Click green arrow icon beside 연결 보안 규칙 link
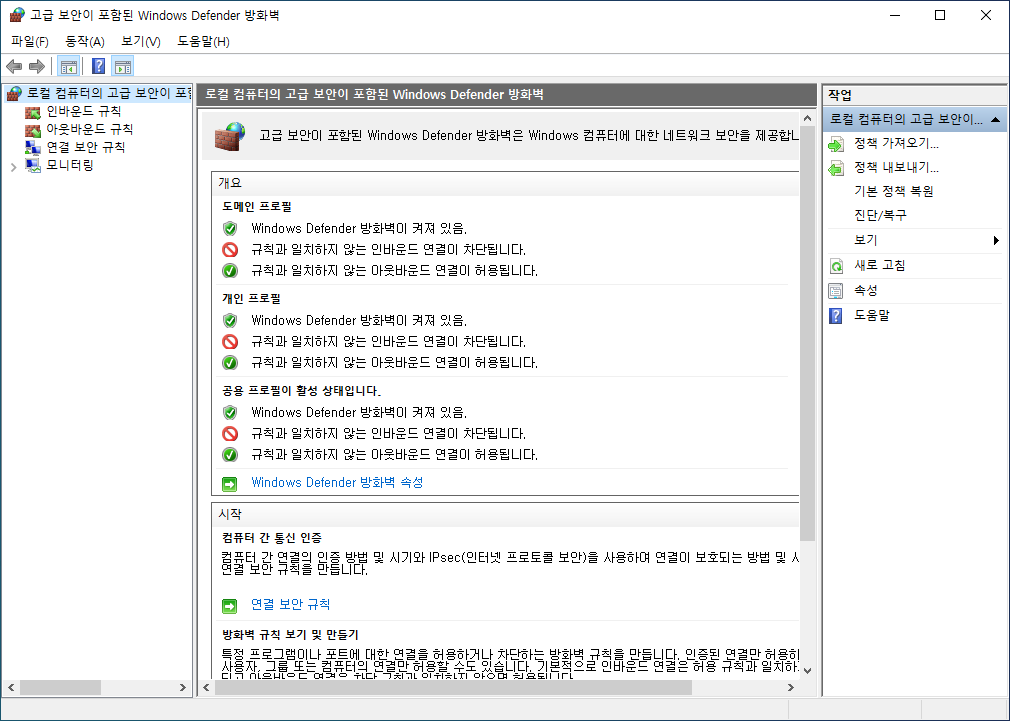 point(229,606)
